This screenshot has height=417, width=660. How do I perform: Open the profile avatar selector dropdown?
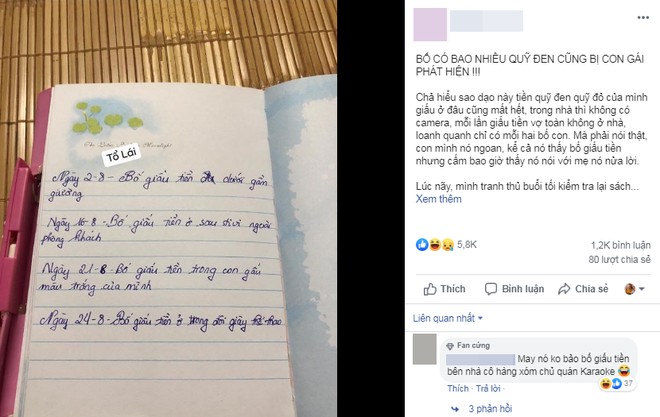[634, 289]
